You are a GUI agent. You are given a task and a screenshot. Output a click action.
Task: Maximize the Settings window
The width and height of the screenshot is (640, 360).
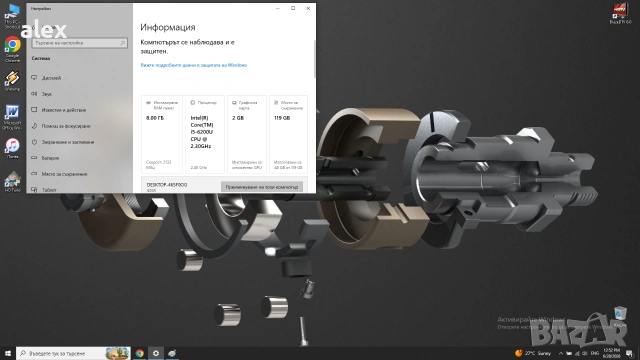pos(293,8)
